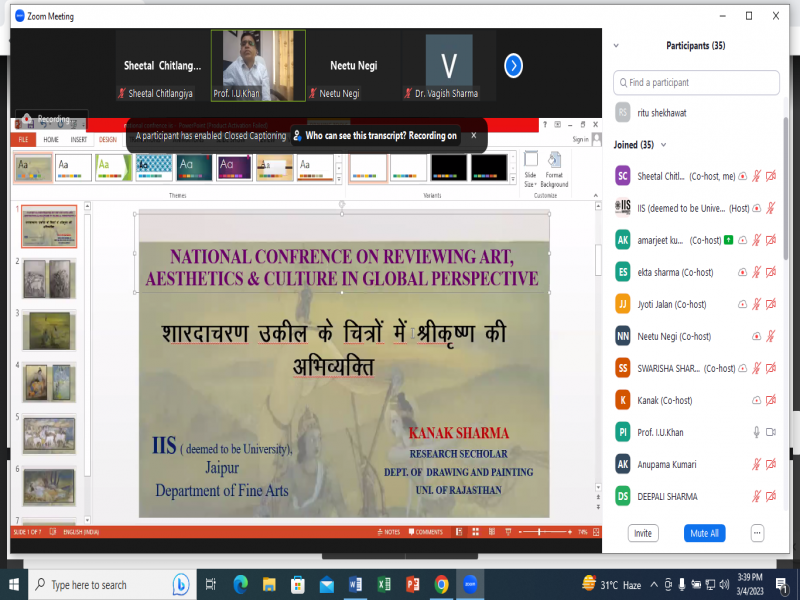The image size is (800, 600).
Task: Click DEEPALI SHARMA's disabled camera icon
Action: pos(771,496)
